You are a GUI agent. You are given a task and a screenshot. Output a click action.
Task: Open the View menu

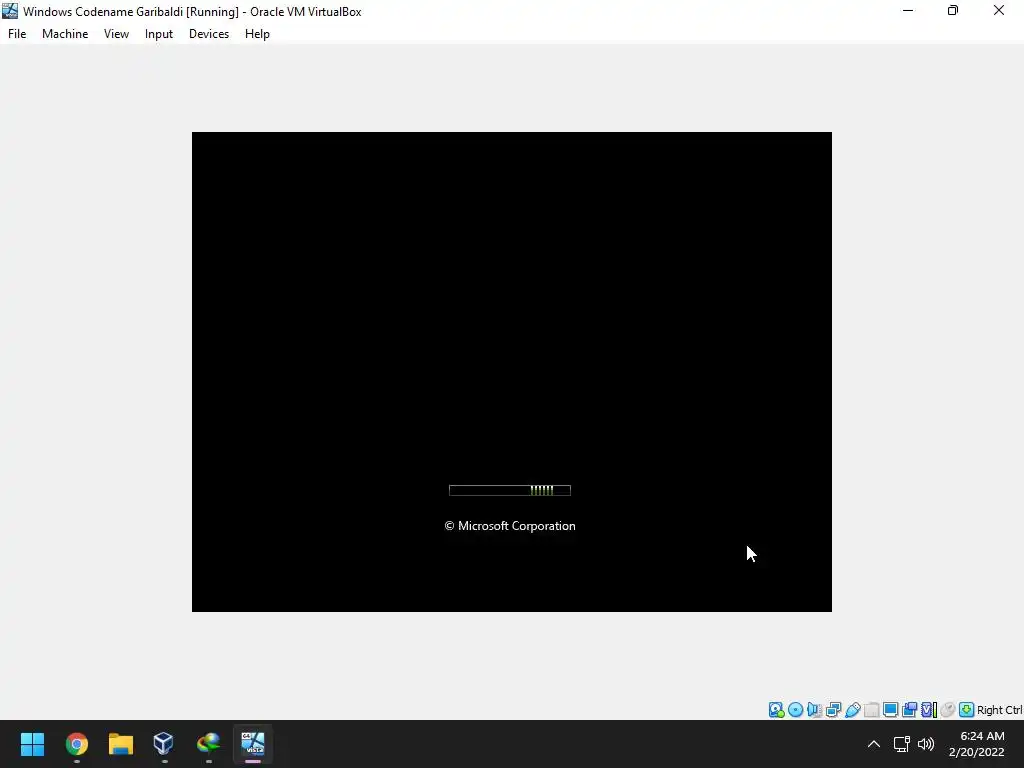116,34
